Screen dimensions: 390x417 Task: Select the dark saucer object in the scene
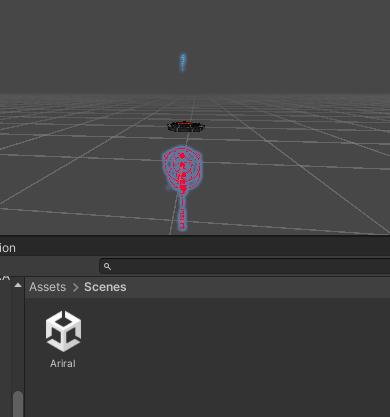(x=186, y=127)
